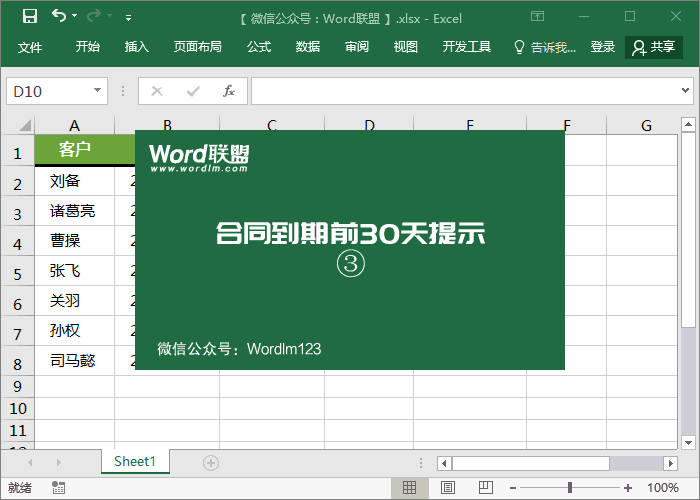Click the Sheet1 worksheet tab
Screen dimensions: 700x500
pos(135,461)
